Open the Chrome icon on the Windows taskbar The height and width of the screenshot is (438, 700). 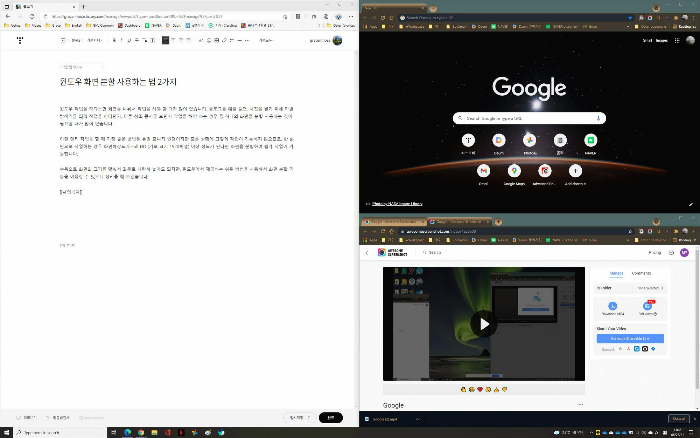(x=141, y=432)
